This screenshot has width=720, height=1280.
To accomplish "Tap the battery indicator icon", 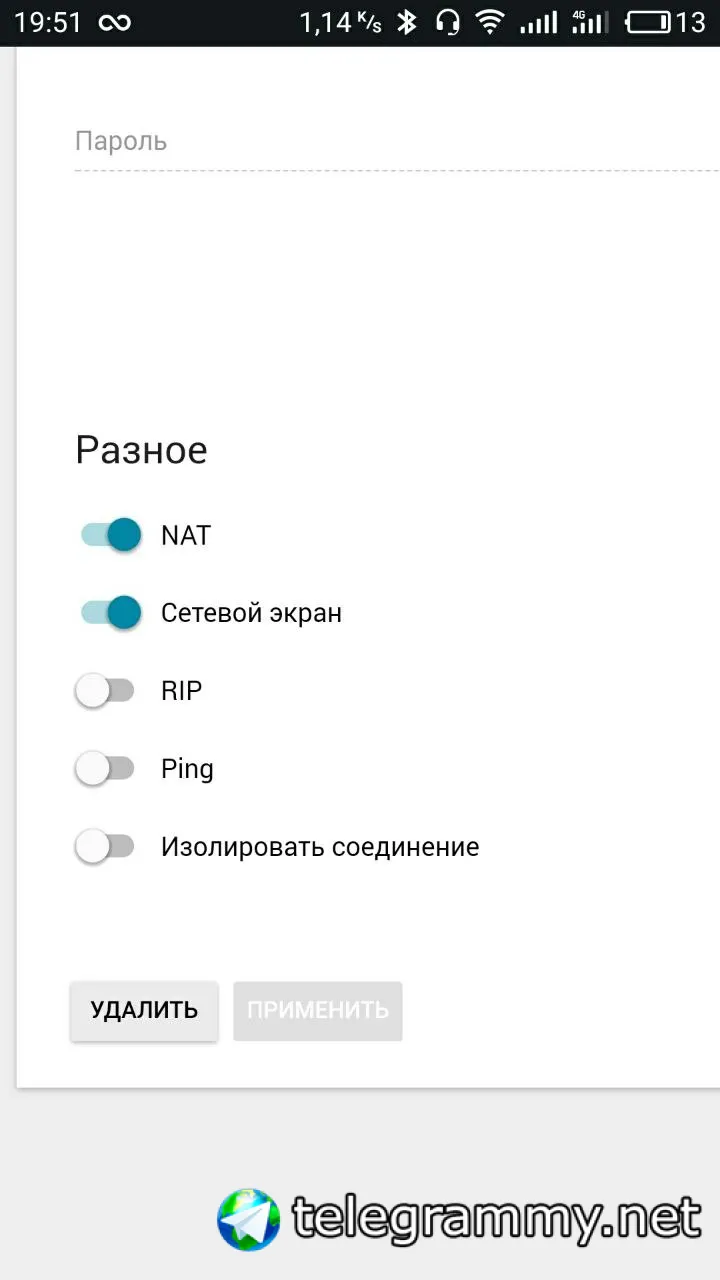I will click(x=646, y=22).
